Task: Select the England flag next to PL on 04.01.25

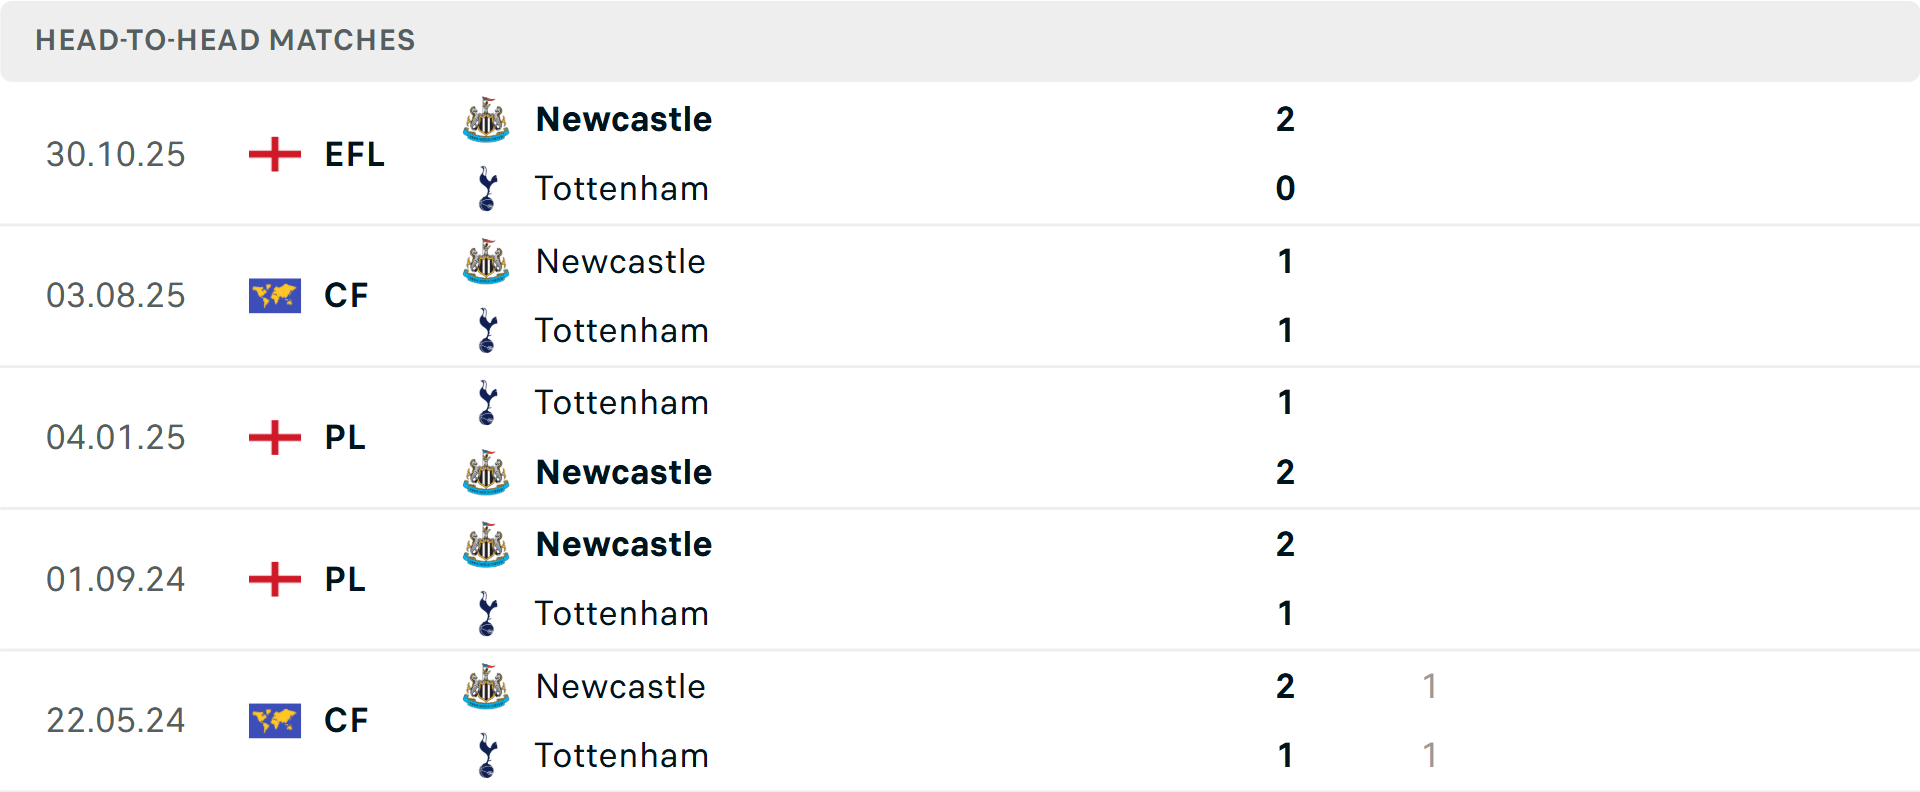Action: pos(274,437)
